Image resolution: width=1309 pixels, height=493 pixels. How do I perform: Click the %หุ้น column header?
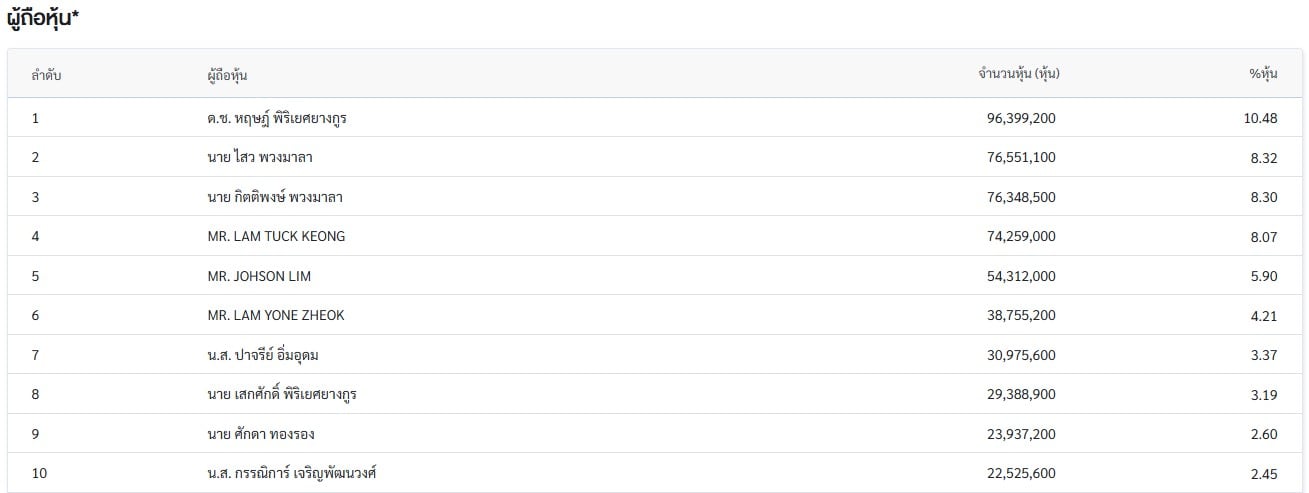pos(1263,74)
